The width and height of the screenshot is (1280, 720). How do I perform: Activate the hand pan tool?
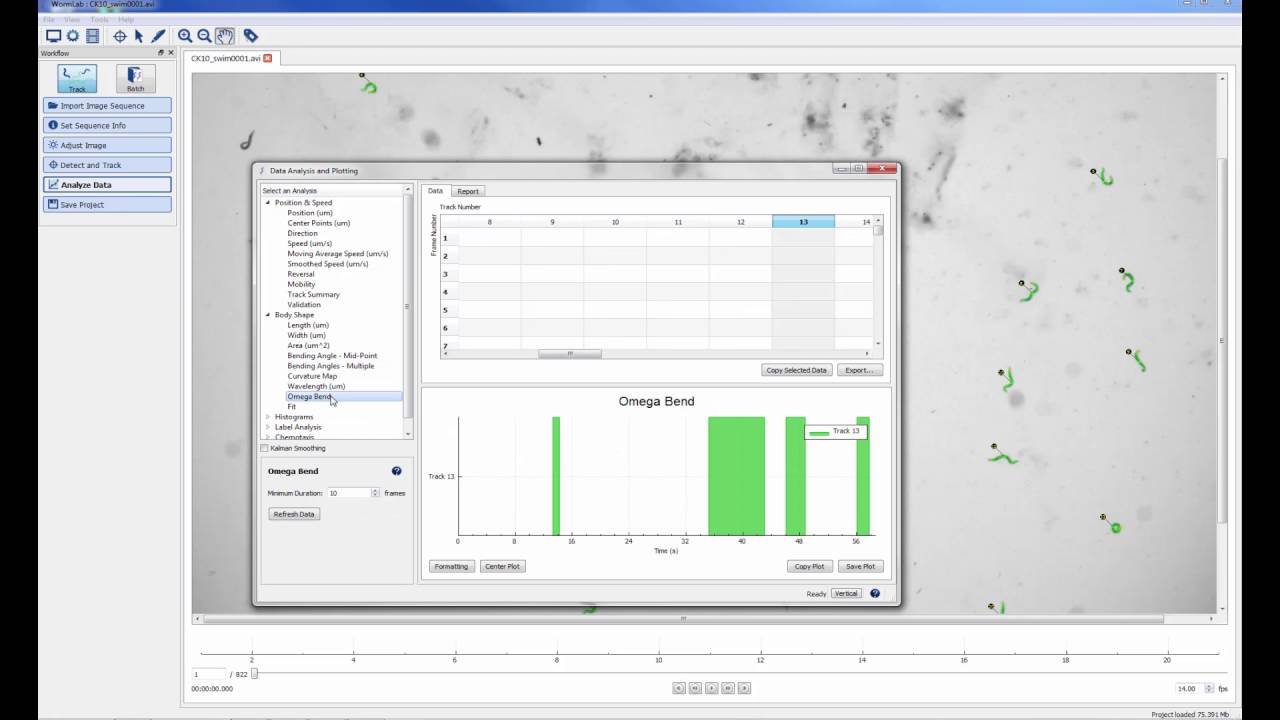coord(225,36)
